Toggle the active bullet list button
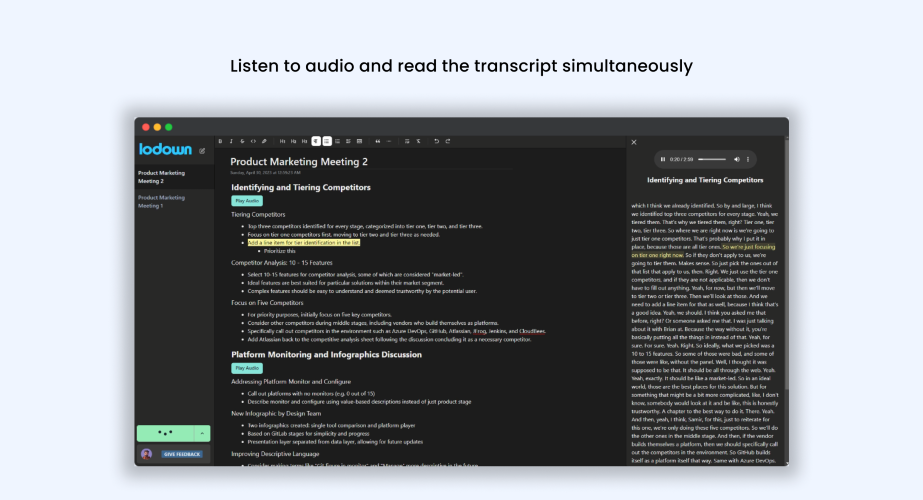This screenshot has height=500, width=923. [327, 141]
